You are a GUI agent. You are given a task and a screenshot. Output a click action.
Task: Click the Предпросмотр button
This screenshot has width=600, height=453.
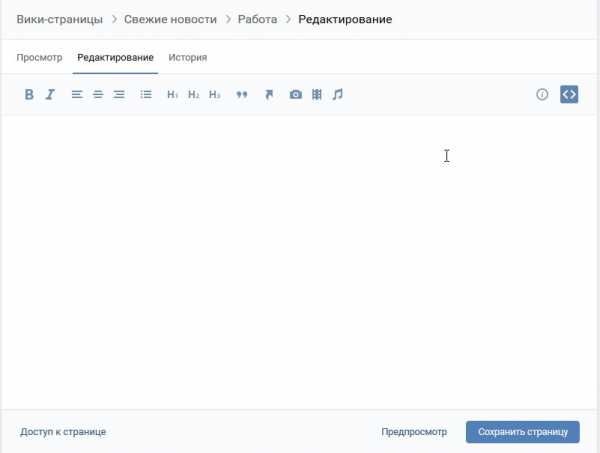point(414,432)
